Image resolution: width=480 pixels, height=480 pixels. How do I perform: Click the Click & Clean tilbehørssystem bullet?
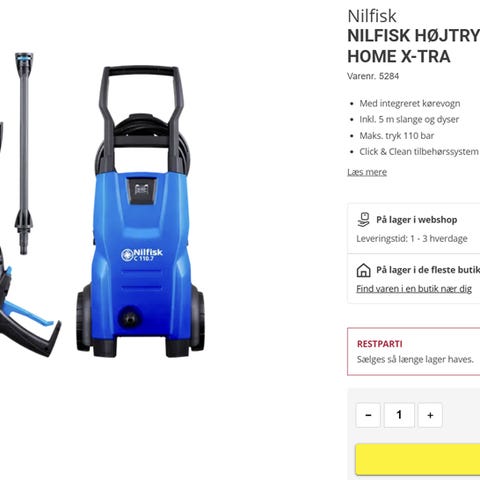click(x=419, y=152)
